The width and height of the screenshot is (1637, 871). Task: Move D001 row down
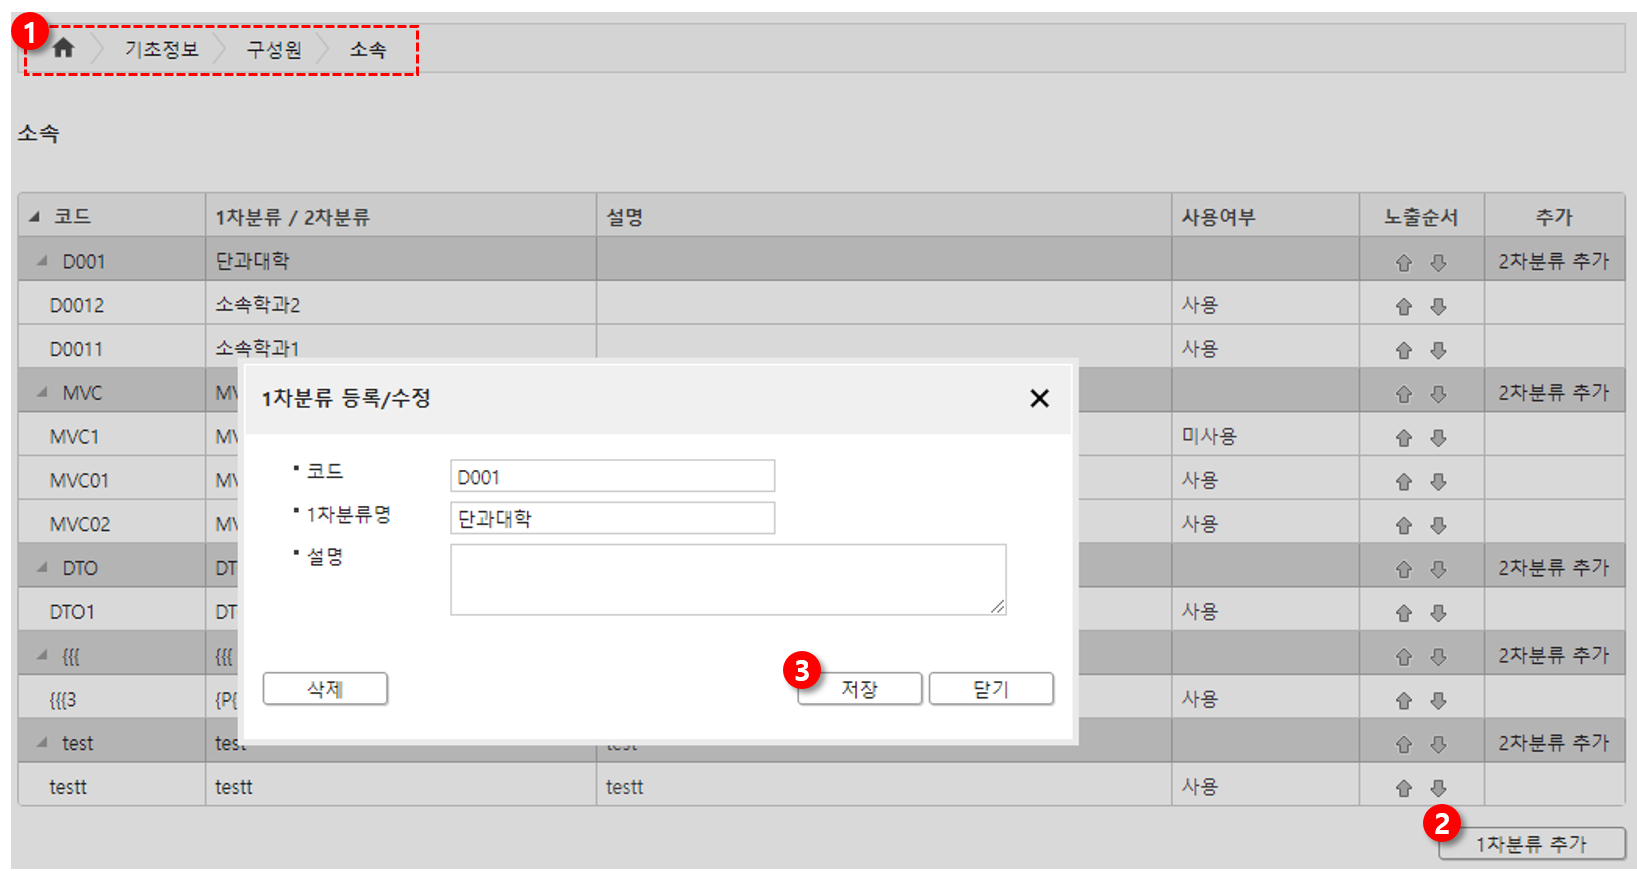pos(1438,263)
